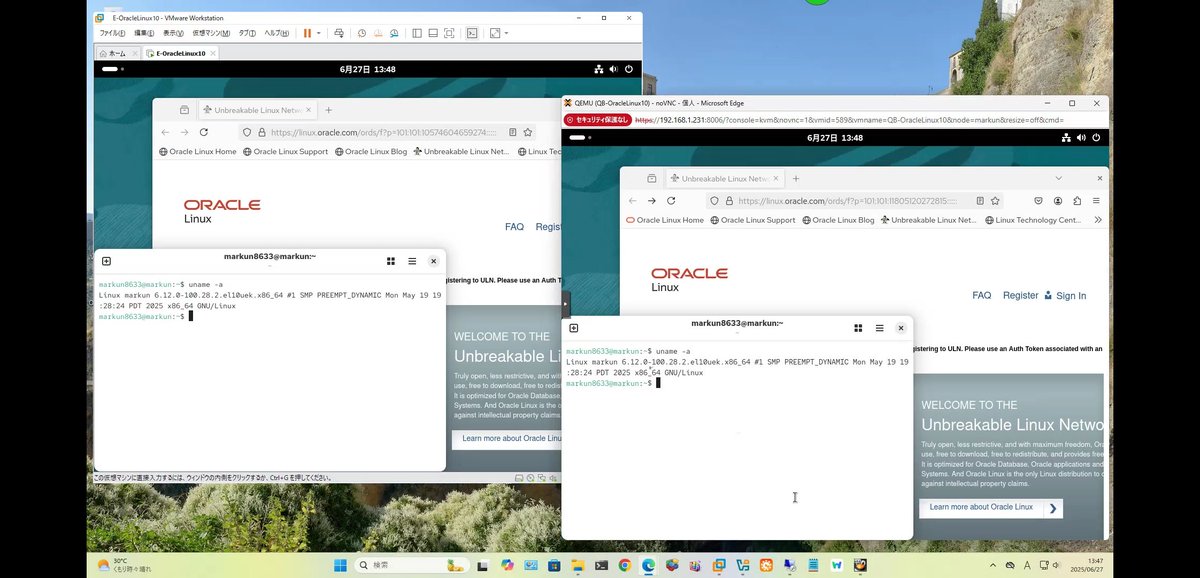The height and width of the screenshot is (578, 1200).
Task: Open Oracle Linux Home bookmark in VMware Firefox
Action: pyautogui.click(x=198, y=152)
